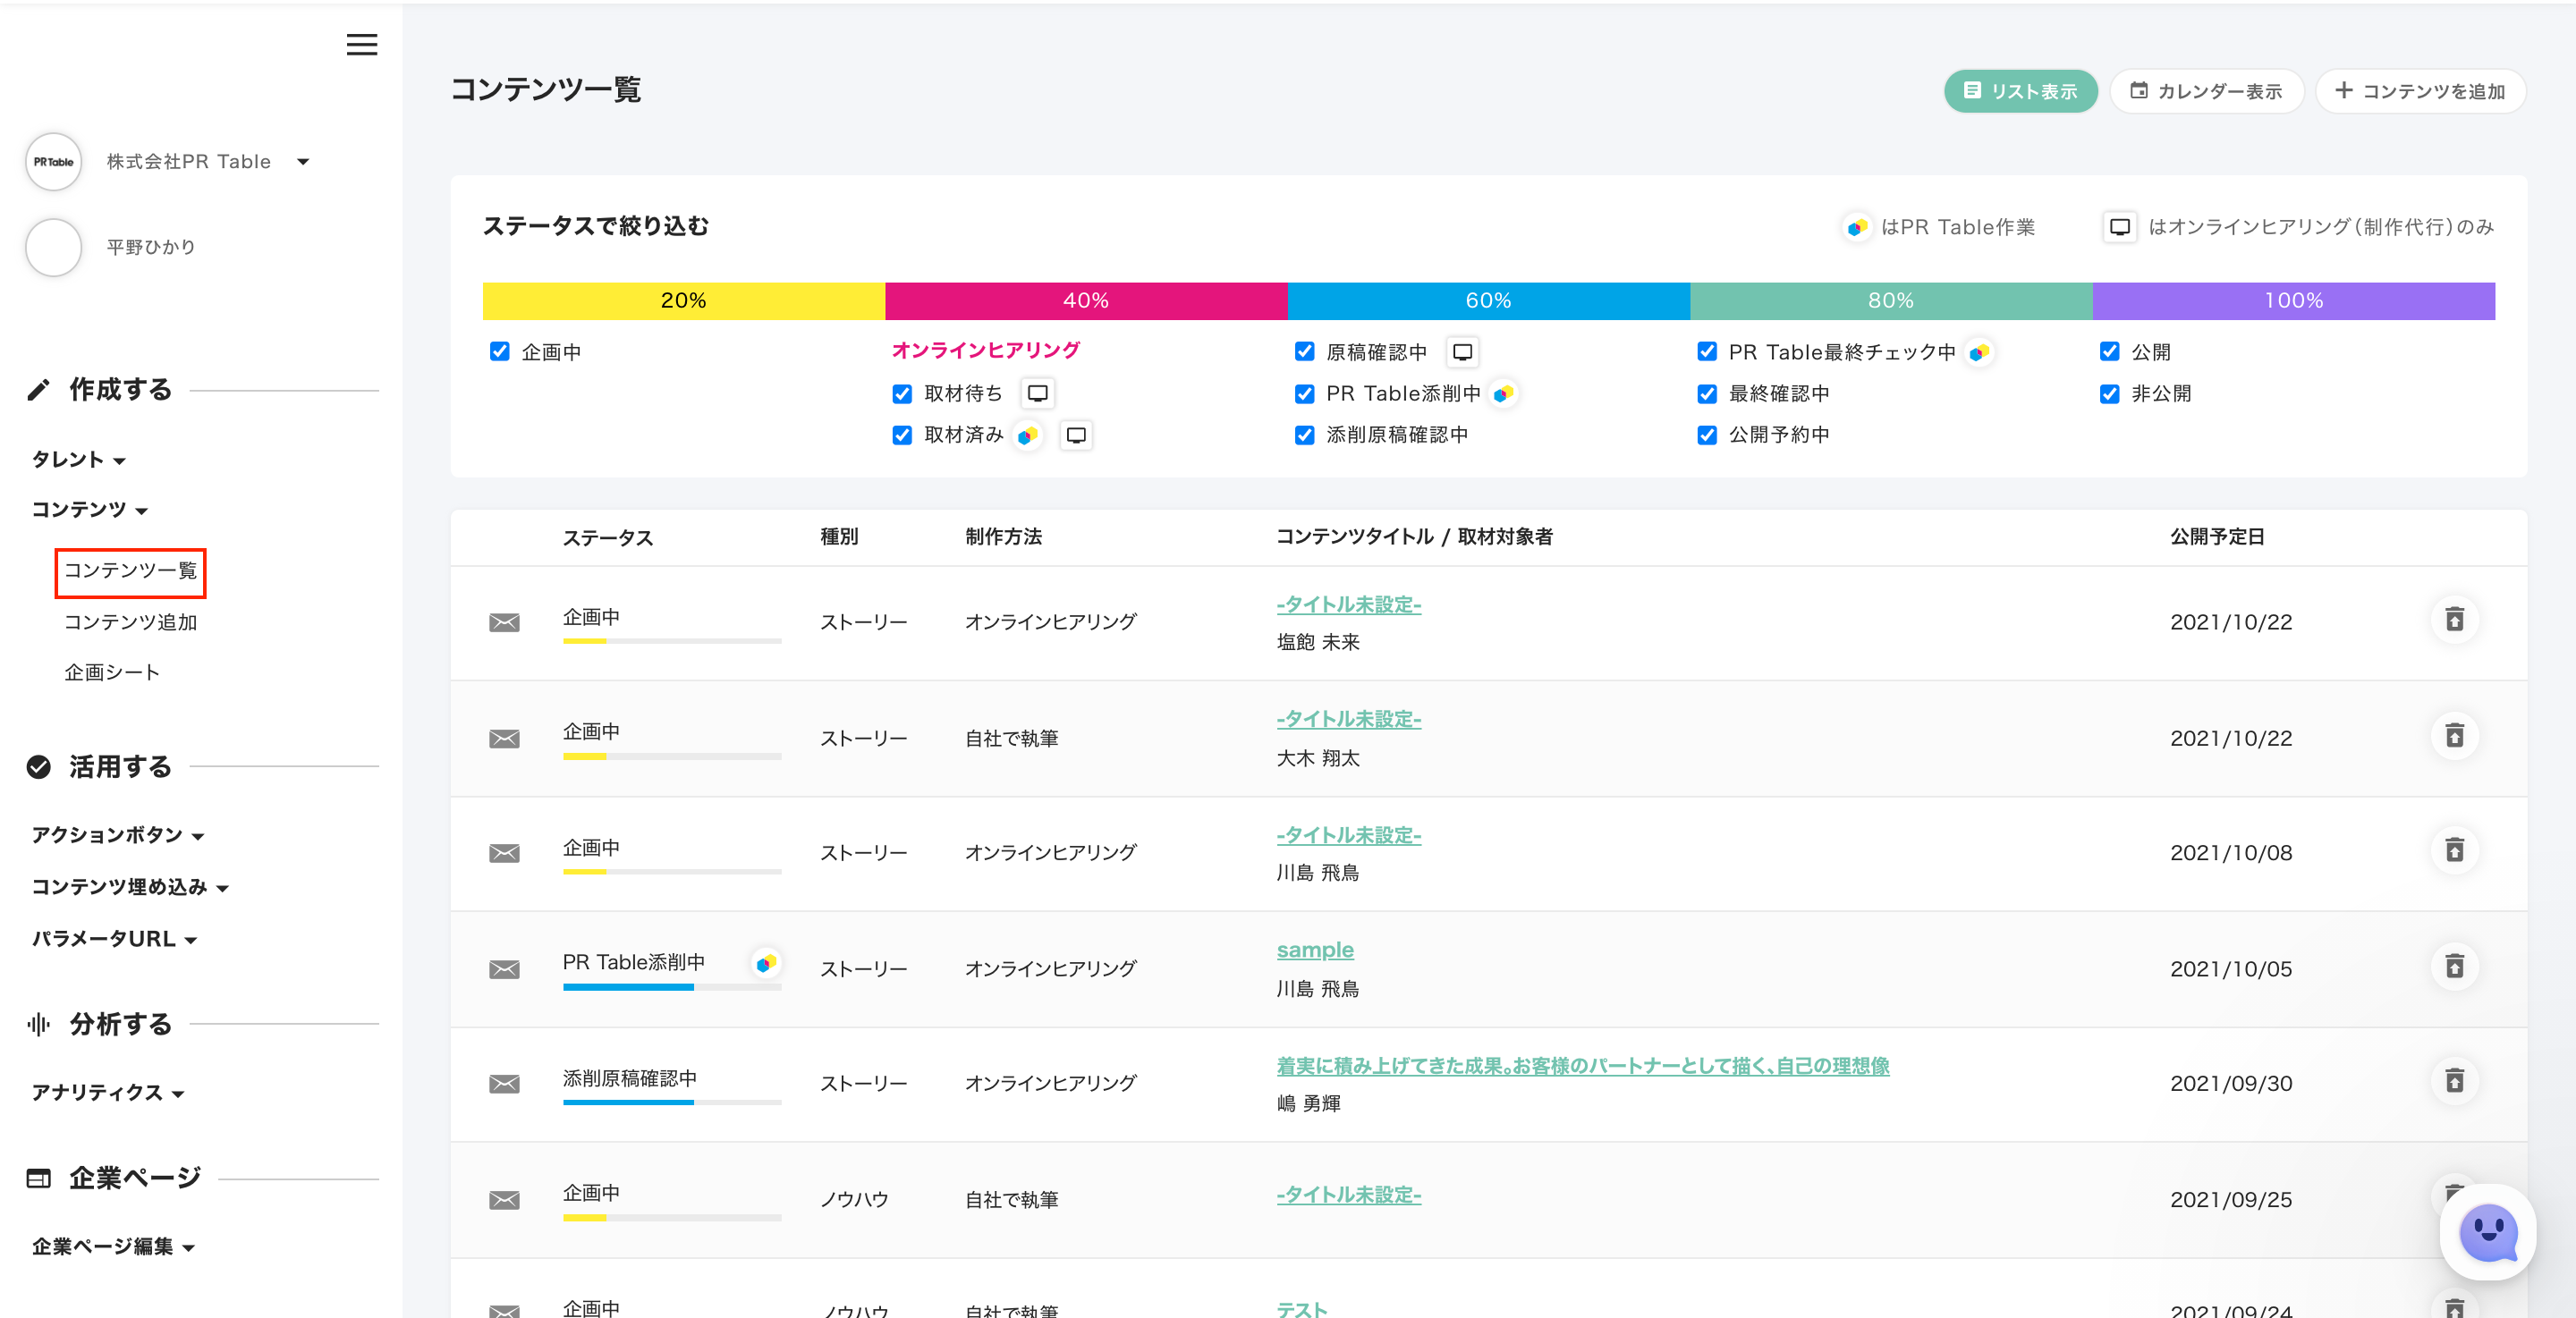The width and height of the screenshot is (2576, 1318).
Task: Toggle the 添削原稿確認中 filter checkbox
Action: coord(1304,435)
